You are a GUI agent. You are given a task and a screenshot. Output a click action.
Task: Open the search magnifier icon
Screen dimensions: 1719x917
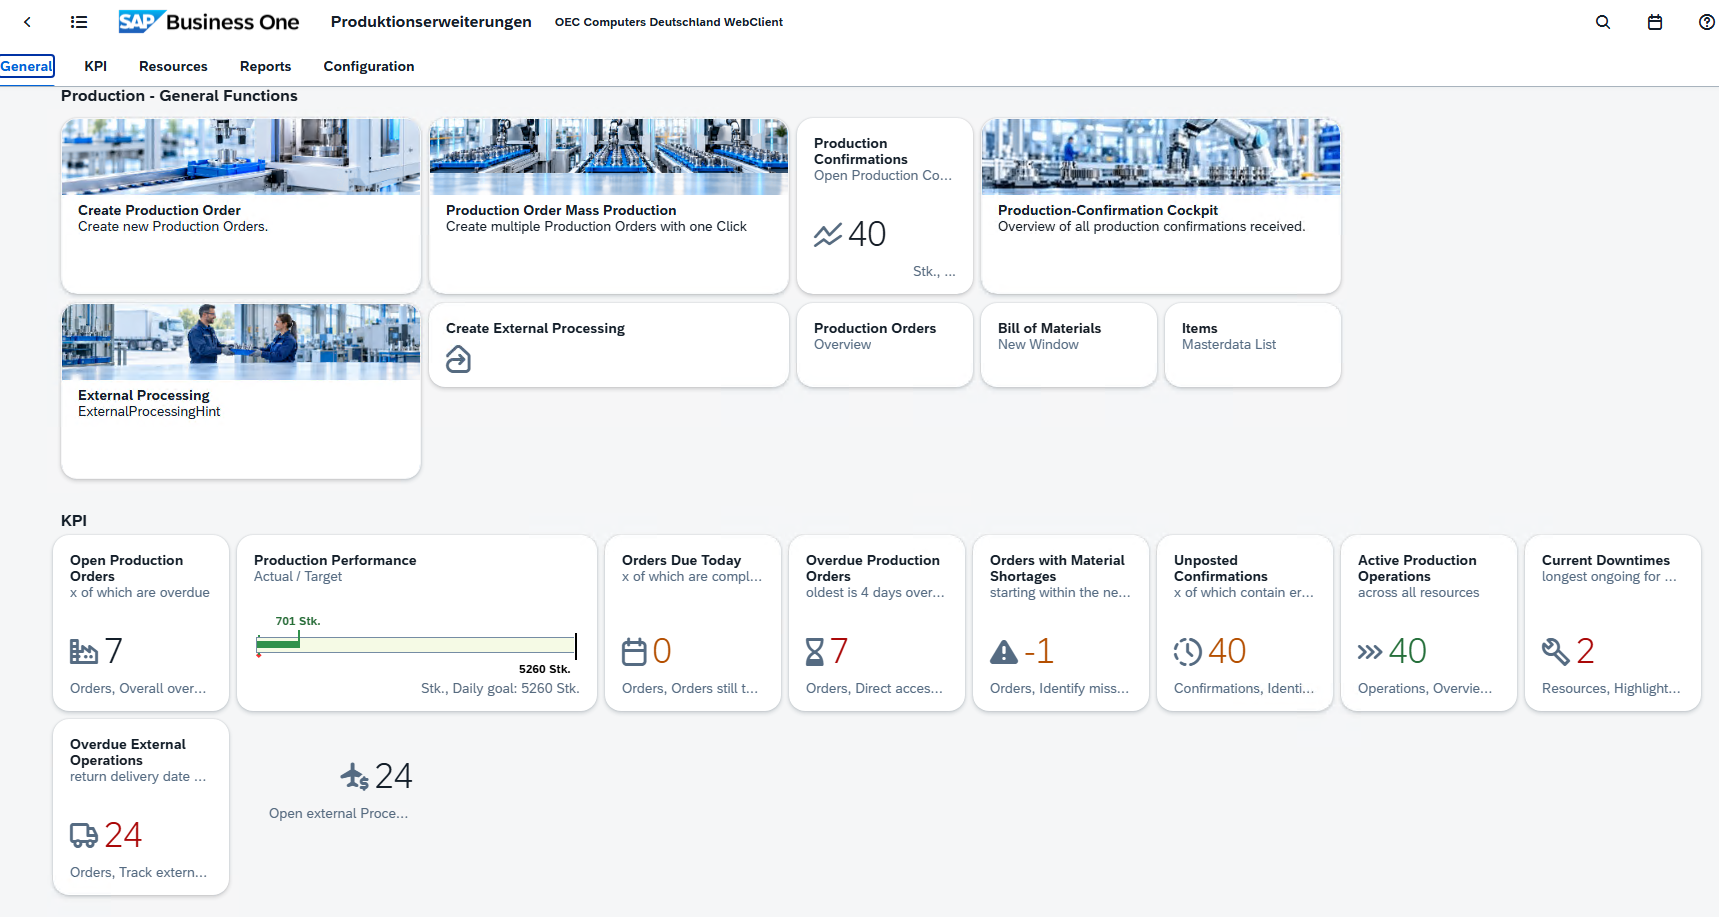[1603, 22]
